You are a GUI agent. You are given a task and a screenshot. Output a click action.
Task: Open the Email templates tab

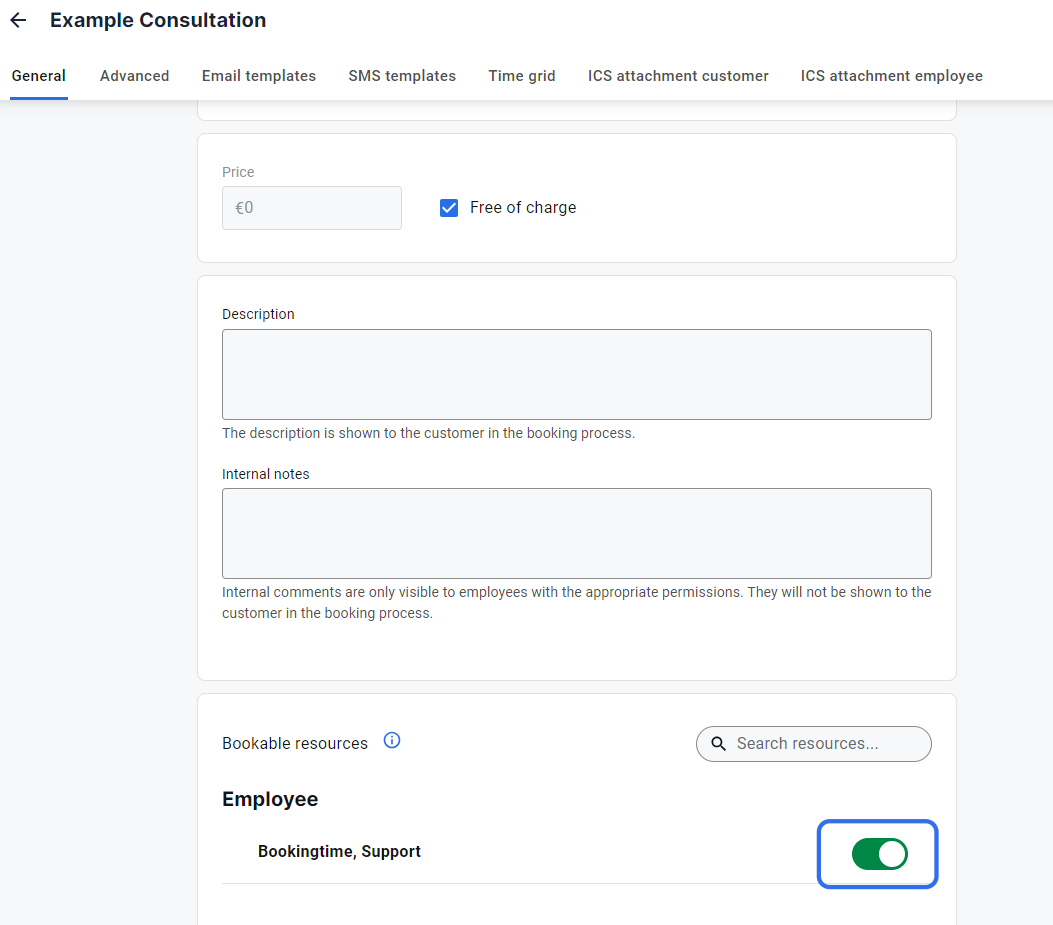click(x=259, y=76)
